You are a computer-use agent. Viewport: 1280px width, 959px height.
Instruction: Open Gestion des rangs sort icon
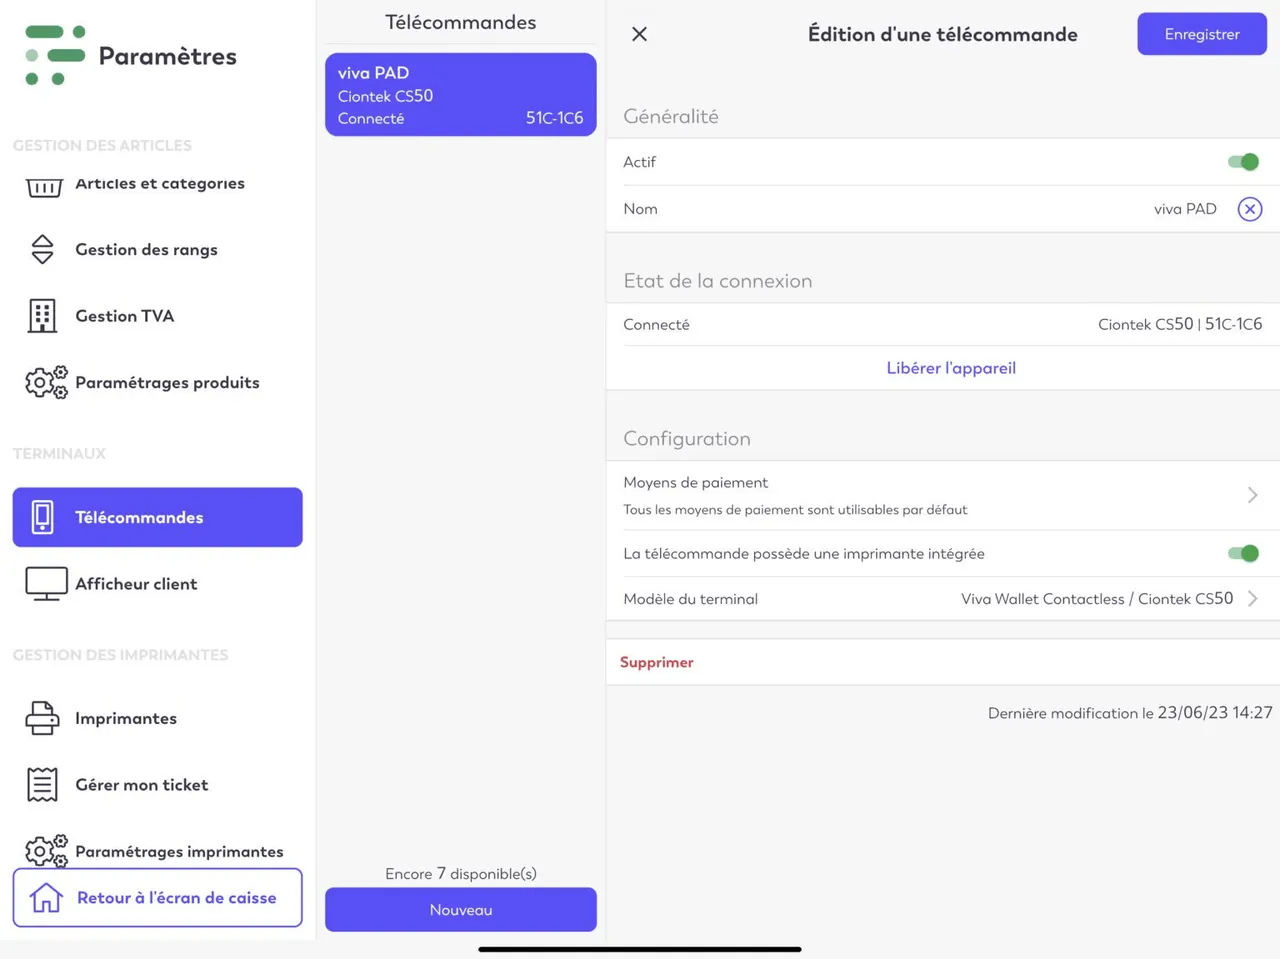click(x=42, y=249)
